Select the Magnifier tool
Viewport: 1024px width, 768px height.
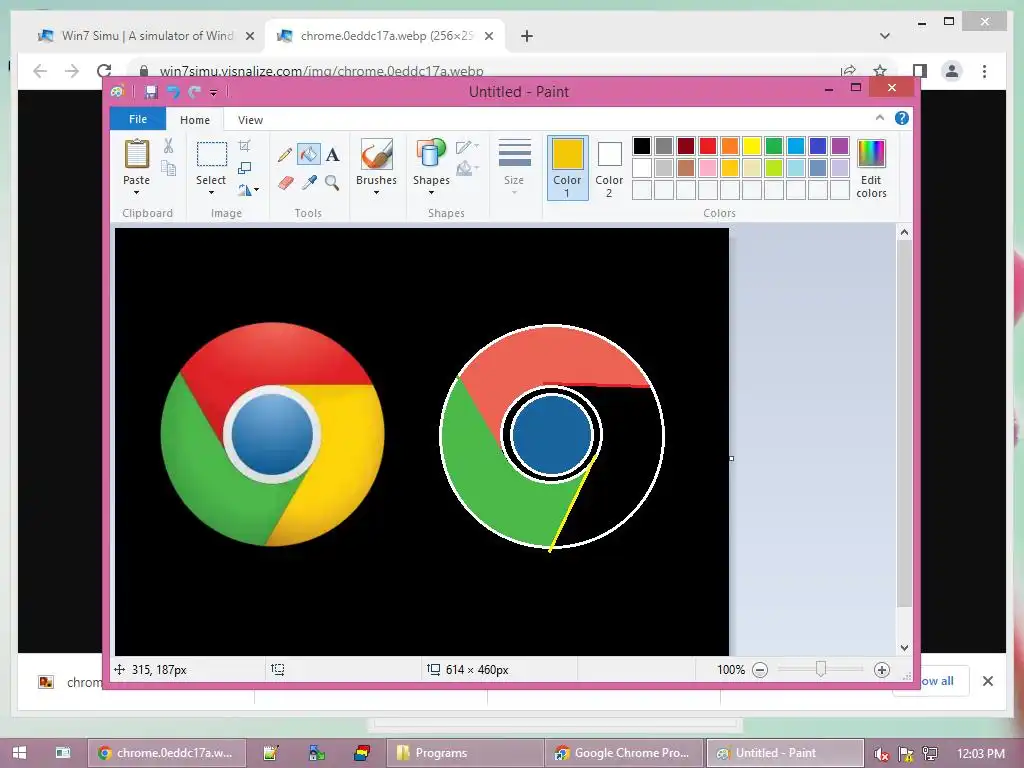point(332,182)
